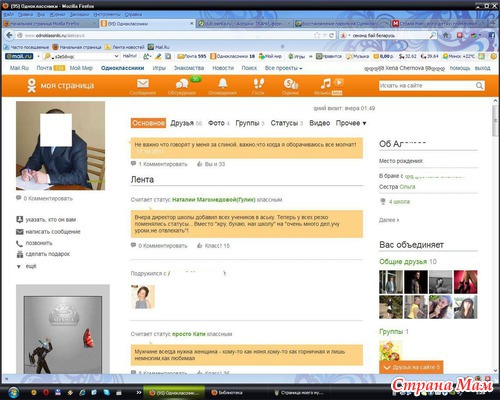Screen dimensions: 500x400
Task: Click the Facebook icon in Firefox toolbar
Action: (x=492, y=35)
